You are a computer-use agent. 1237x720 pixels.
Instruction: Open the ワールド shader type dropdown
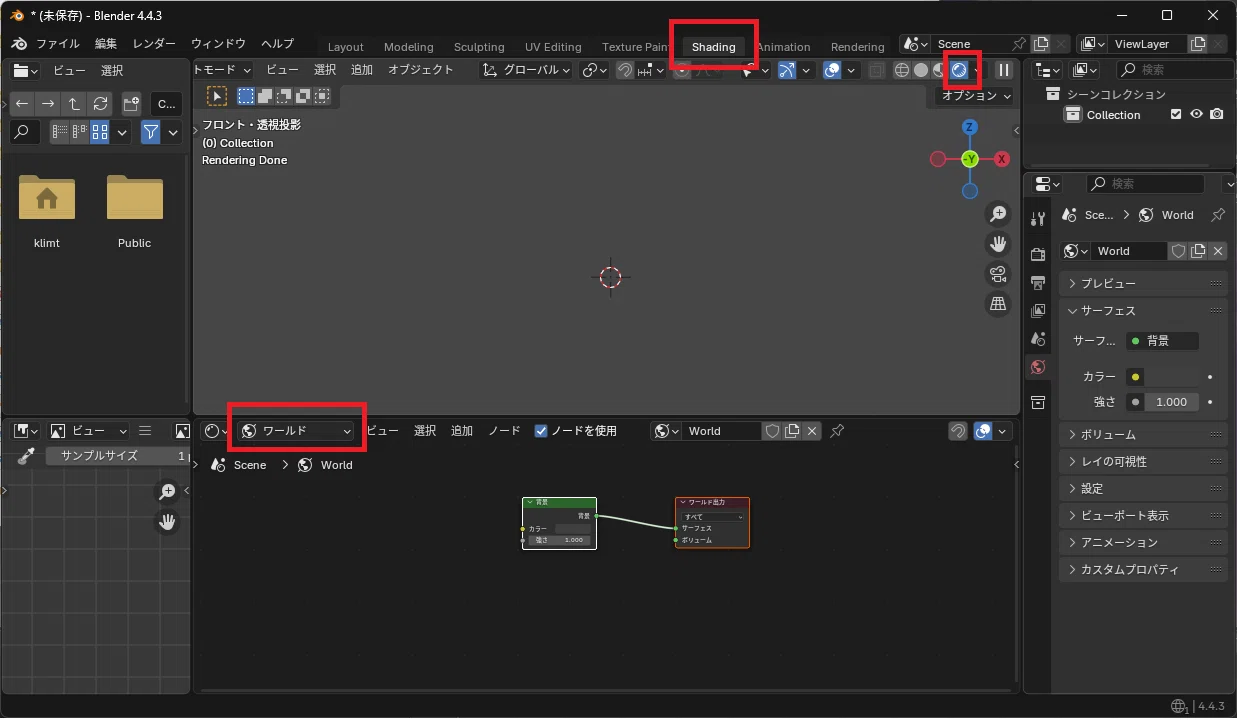click(297, 431)
